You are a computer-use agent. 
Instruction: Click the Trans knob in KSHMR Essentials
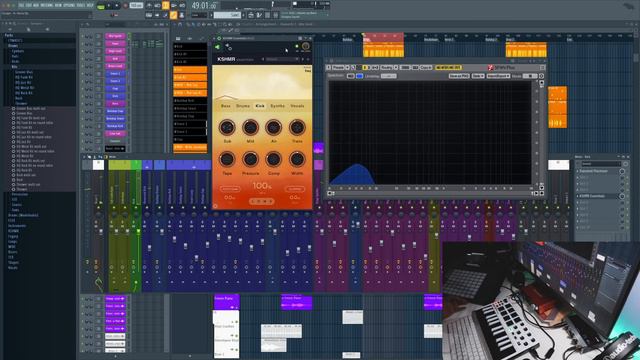pyautogui.click(x=297, y=127)
